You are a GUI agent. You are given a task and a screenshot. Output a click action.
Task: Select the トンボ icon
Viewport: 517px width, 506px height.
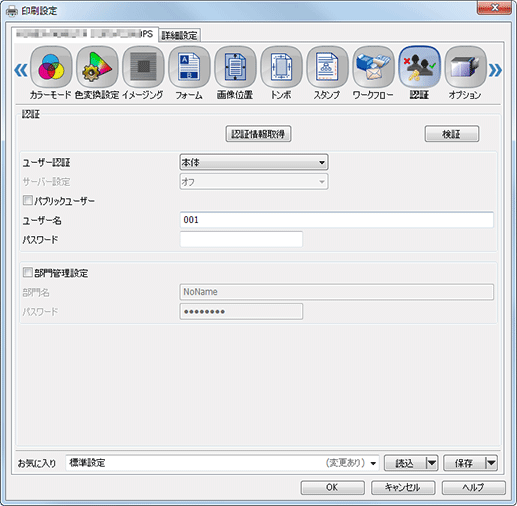tap(281, 67)
